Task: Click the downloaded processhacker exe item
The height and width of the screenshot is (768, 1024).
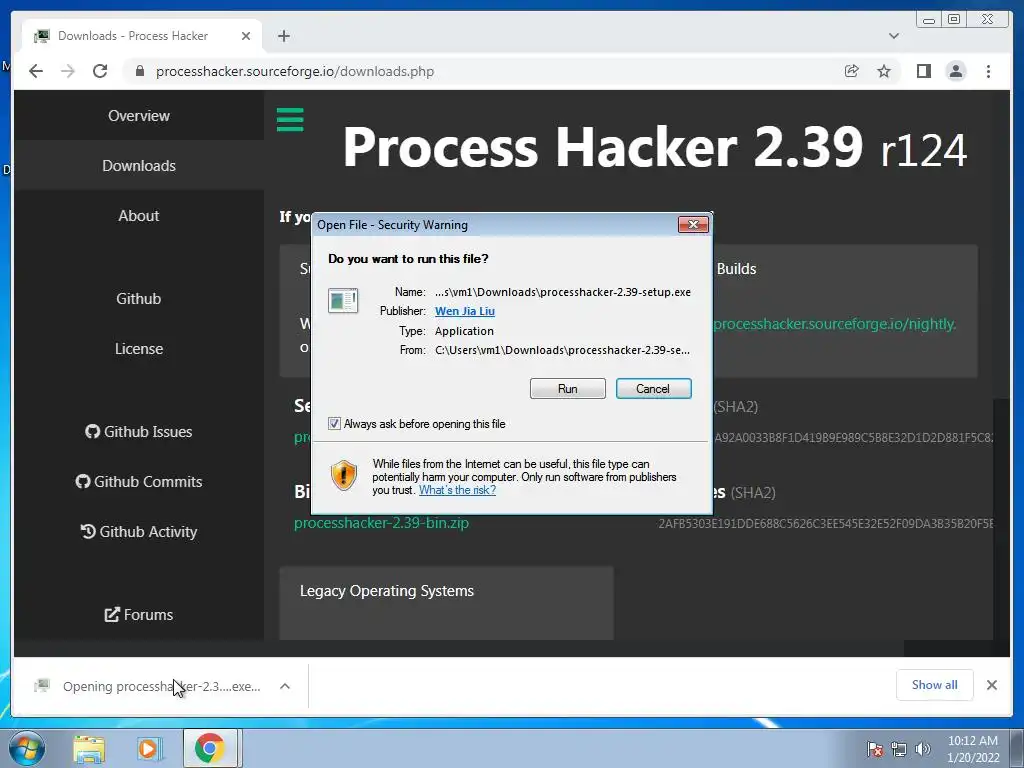Action: (x=150, y=686)
